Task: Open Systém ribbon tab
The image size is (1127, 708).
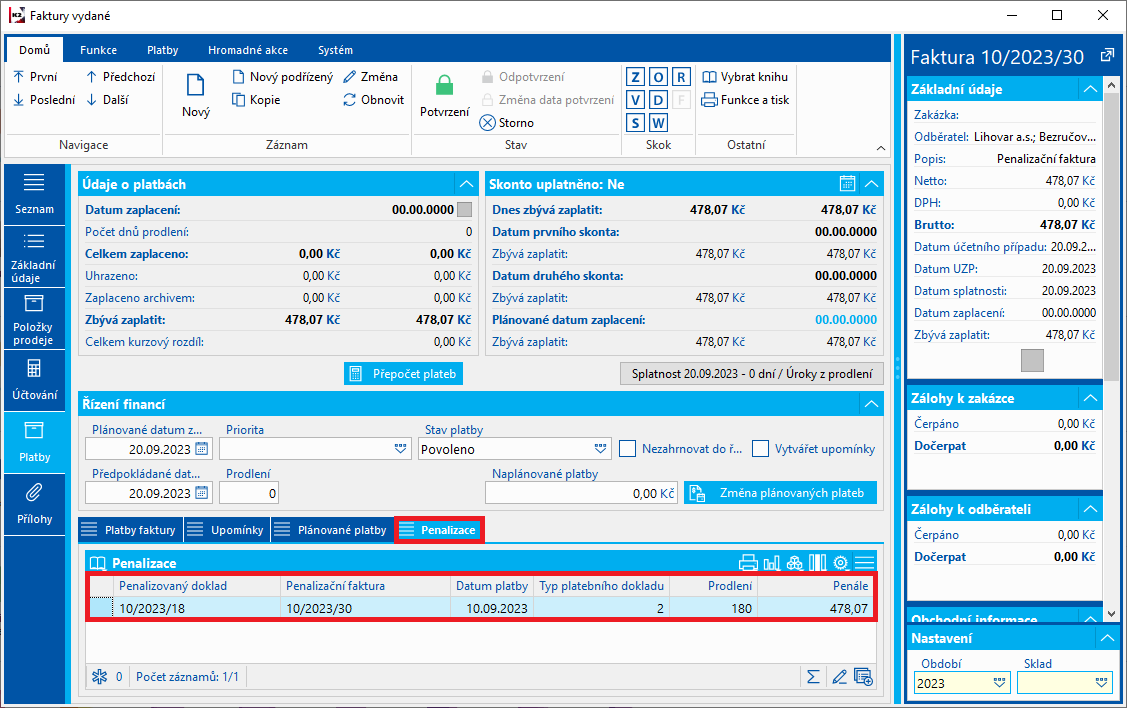Action: [x=335, y=50]
